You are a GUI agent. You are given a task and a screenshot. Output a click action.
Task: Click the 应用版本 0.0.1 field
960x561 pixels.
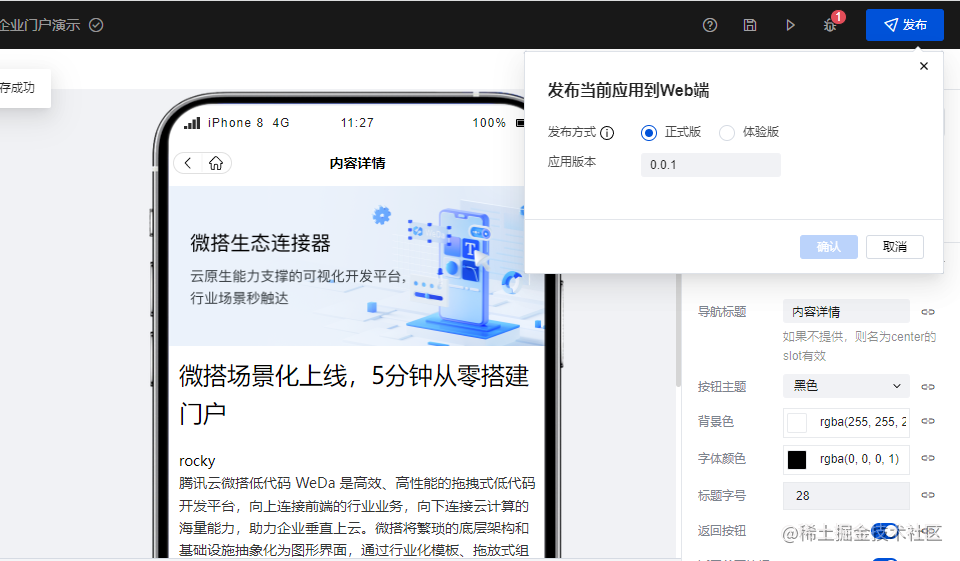pyautogui.click(x=710, y=165)
